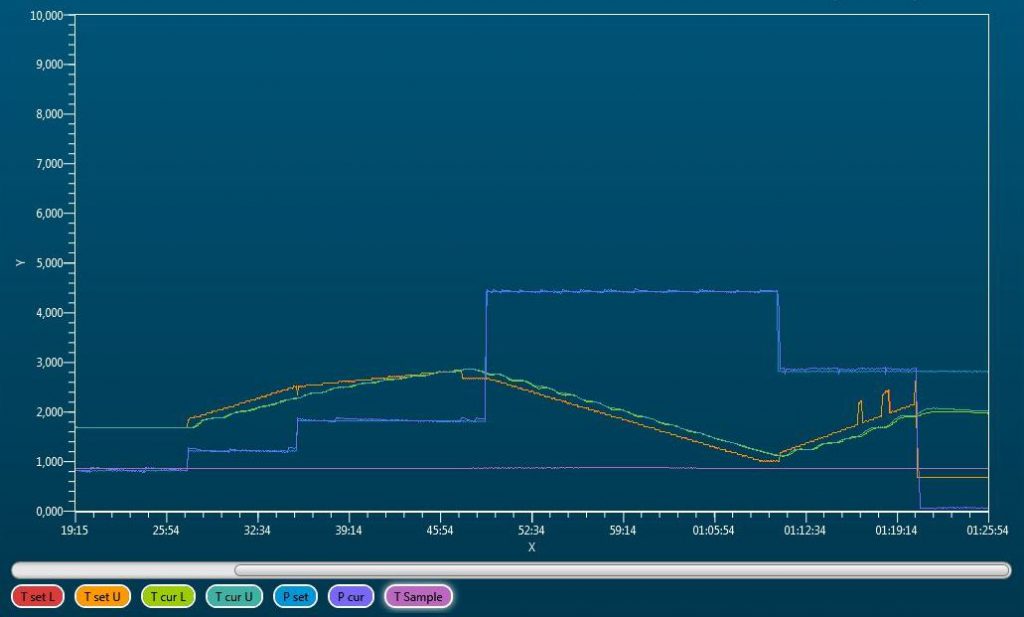Screen dimensions: 1024x617
Task: Toggle the T set L series button
Action: point(38,597)
